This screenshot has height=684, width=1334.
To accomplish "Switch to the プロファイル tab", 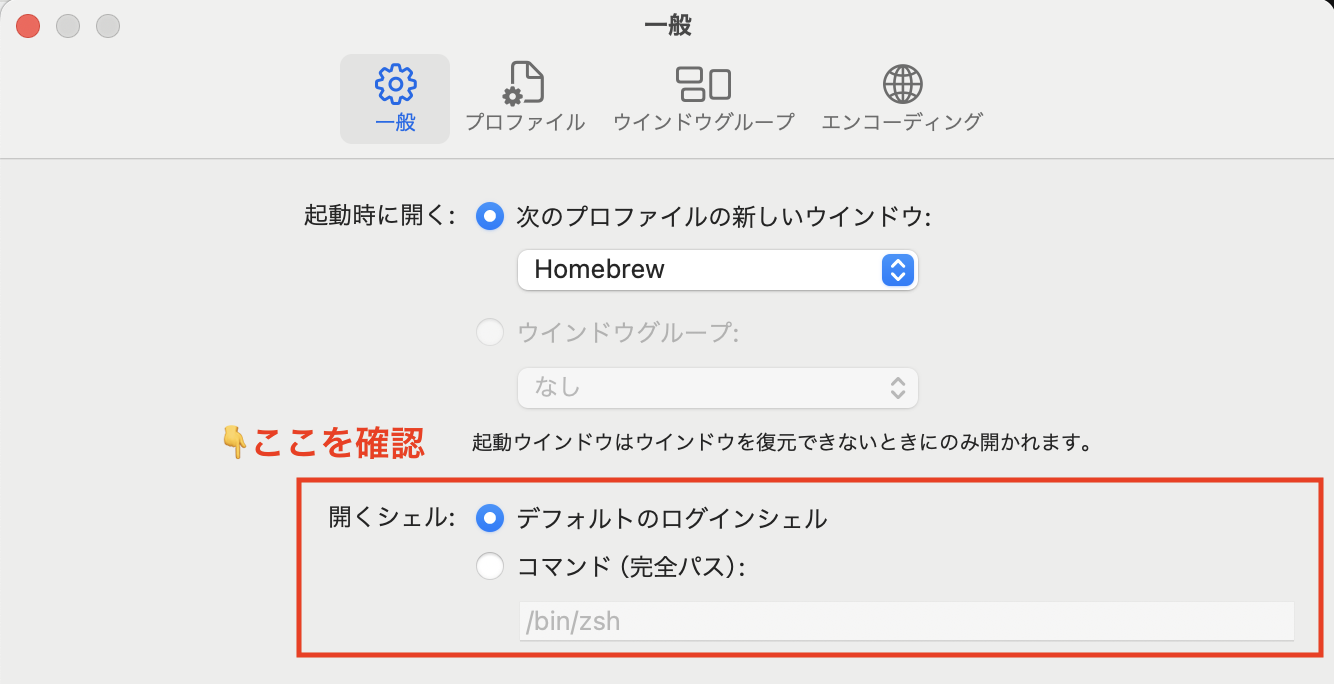I will click(x=525, y=97).
